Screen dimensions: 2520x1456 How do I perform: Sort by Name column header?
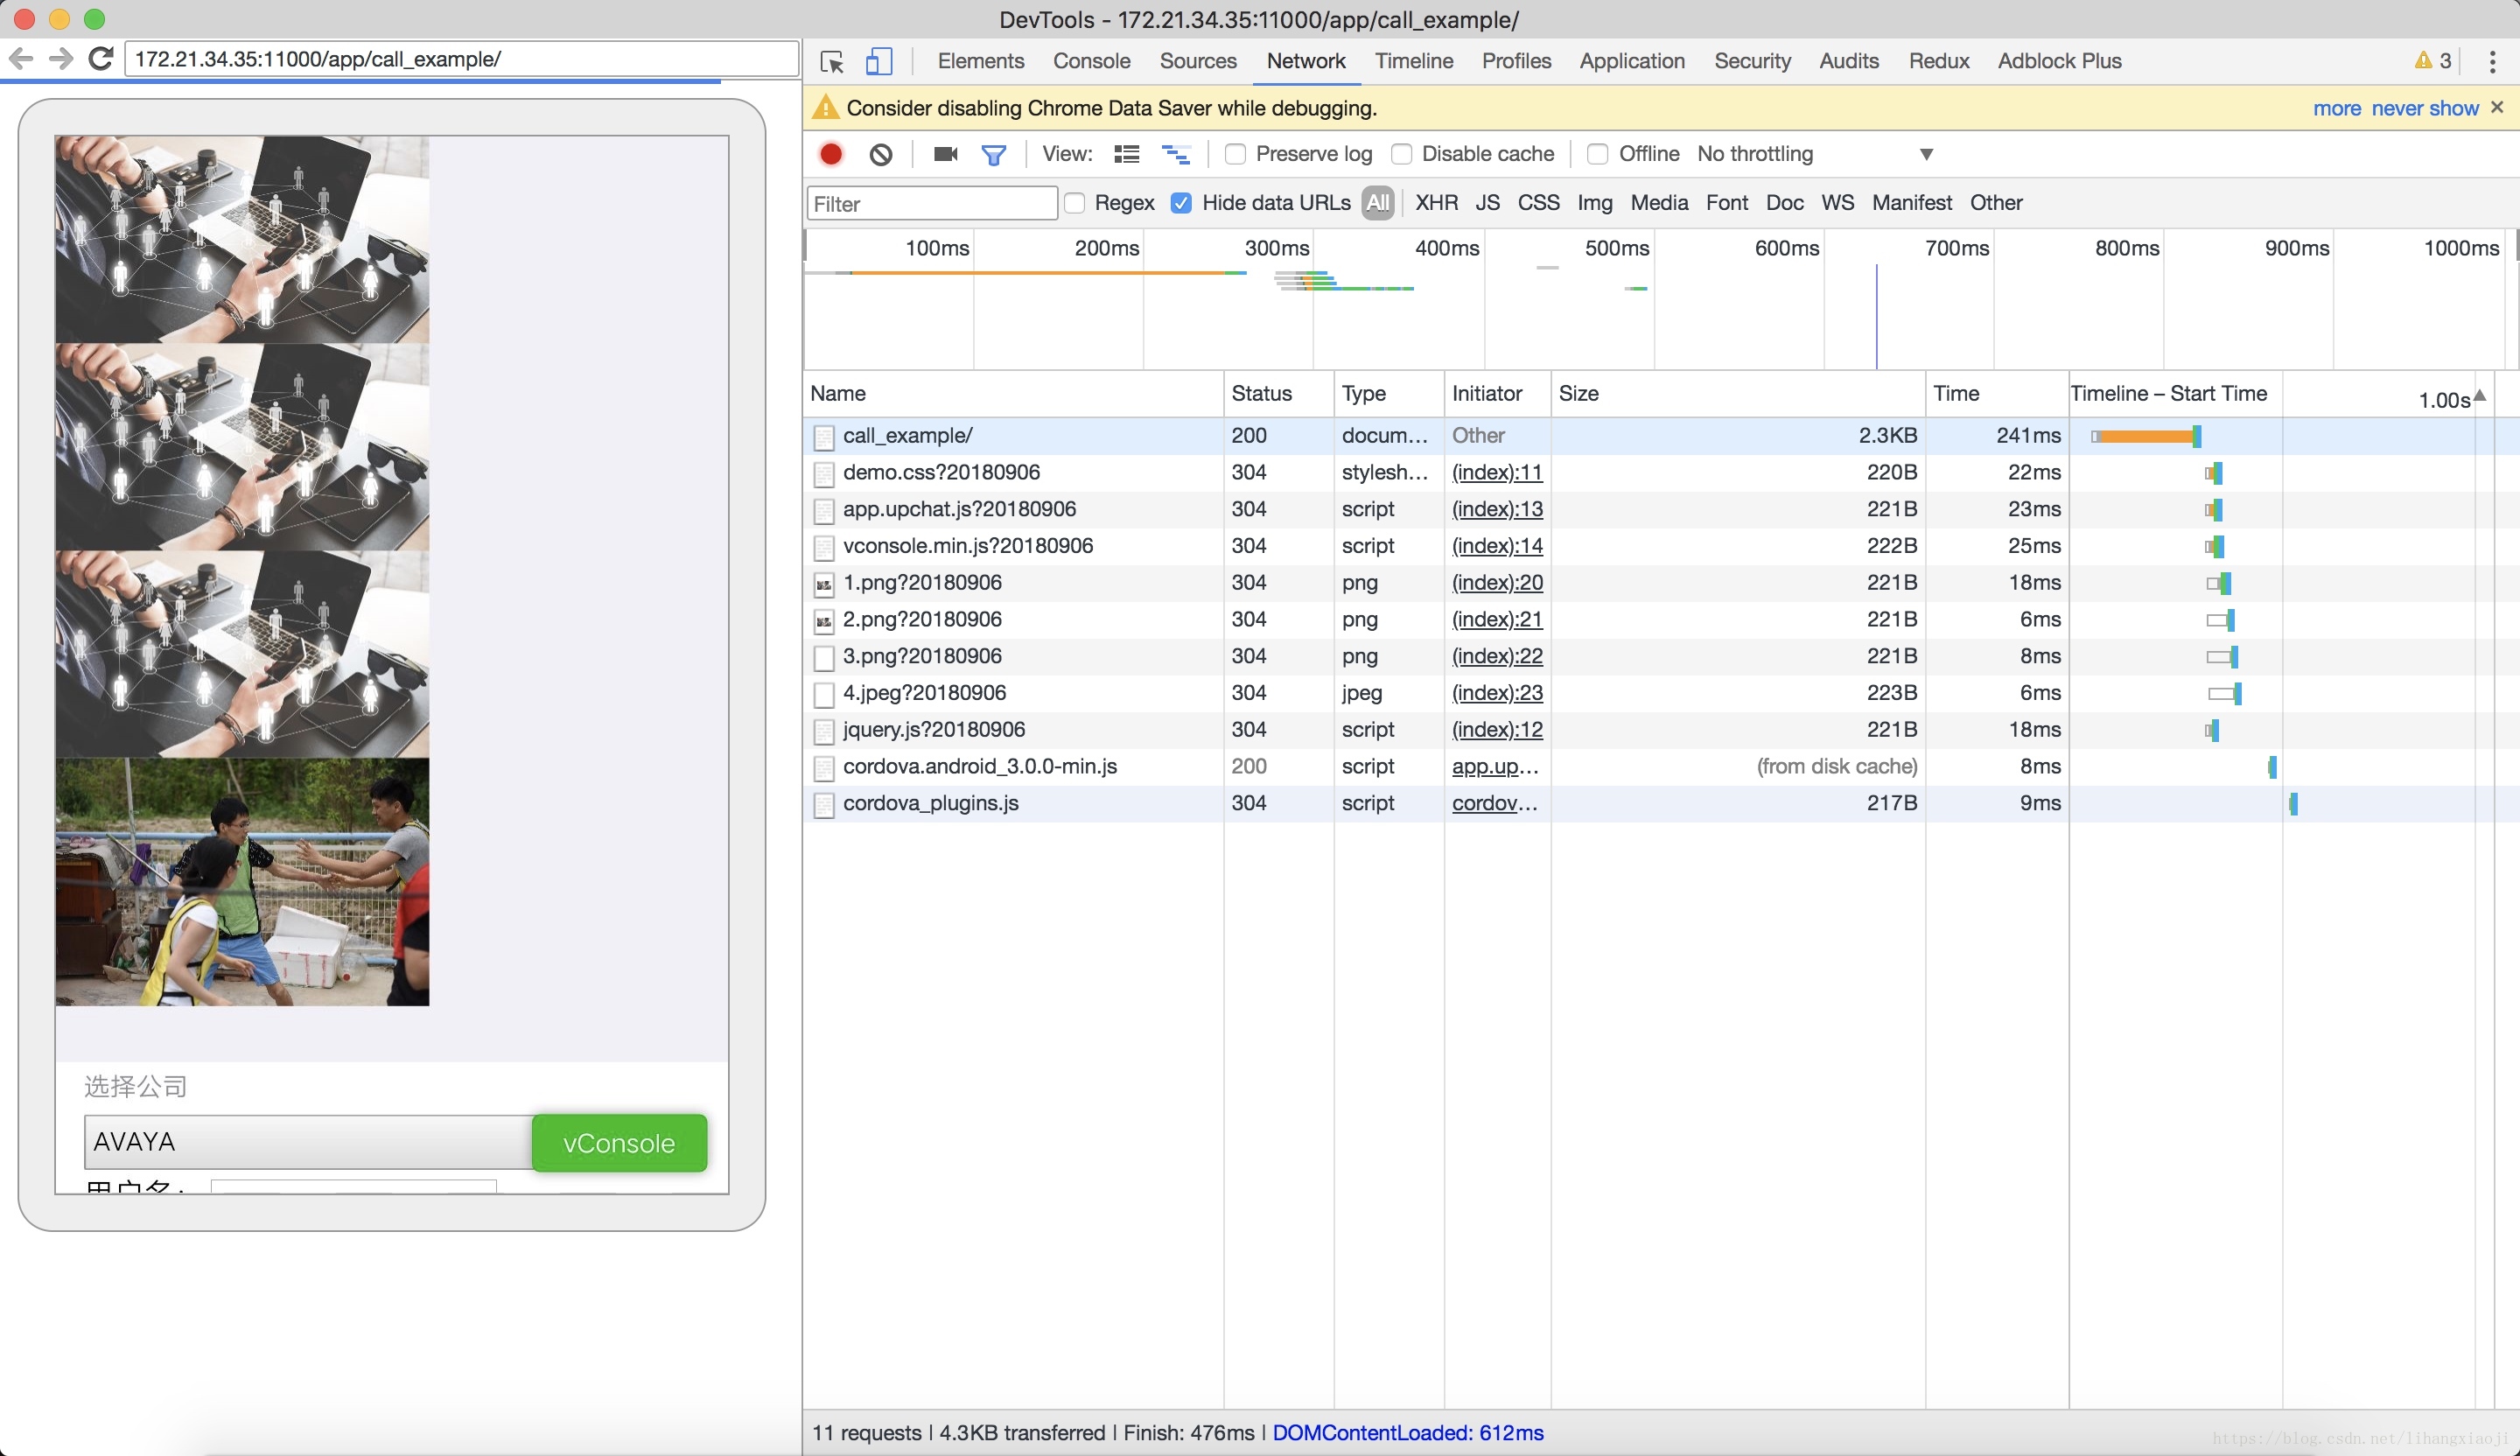point(1013,393)
